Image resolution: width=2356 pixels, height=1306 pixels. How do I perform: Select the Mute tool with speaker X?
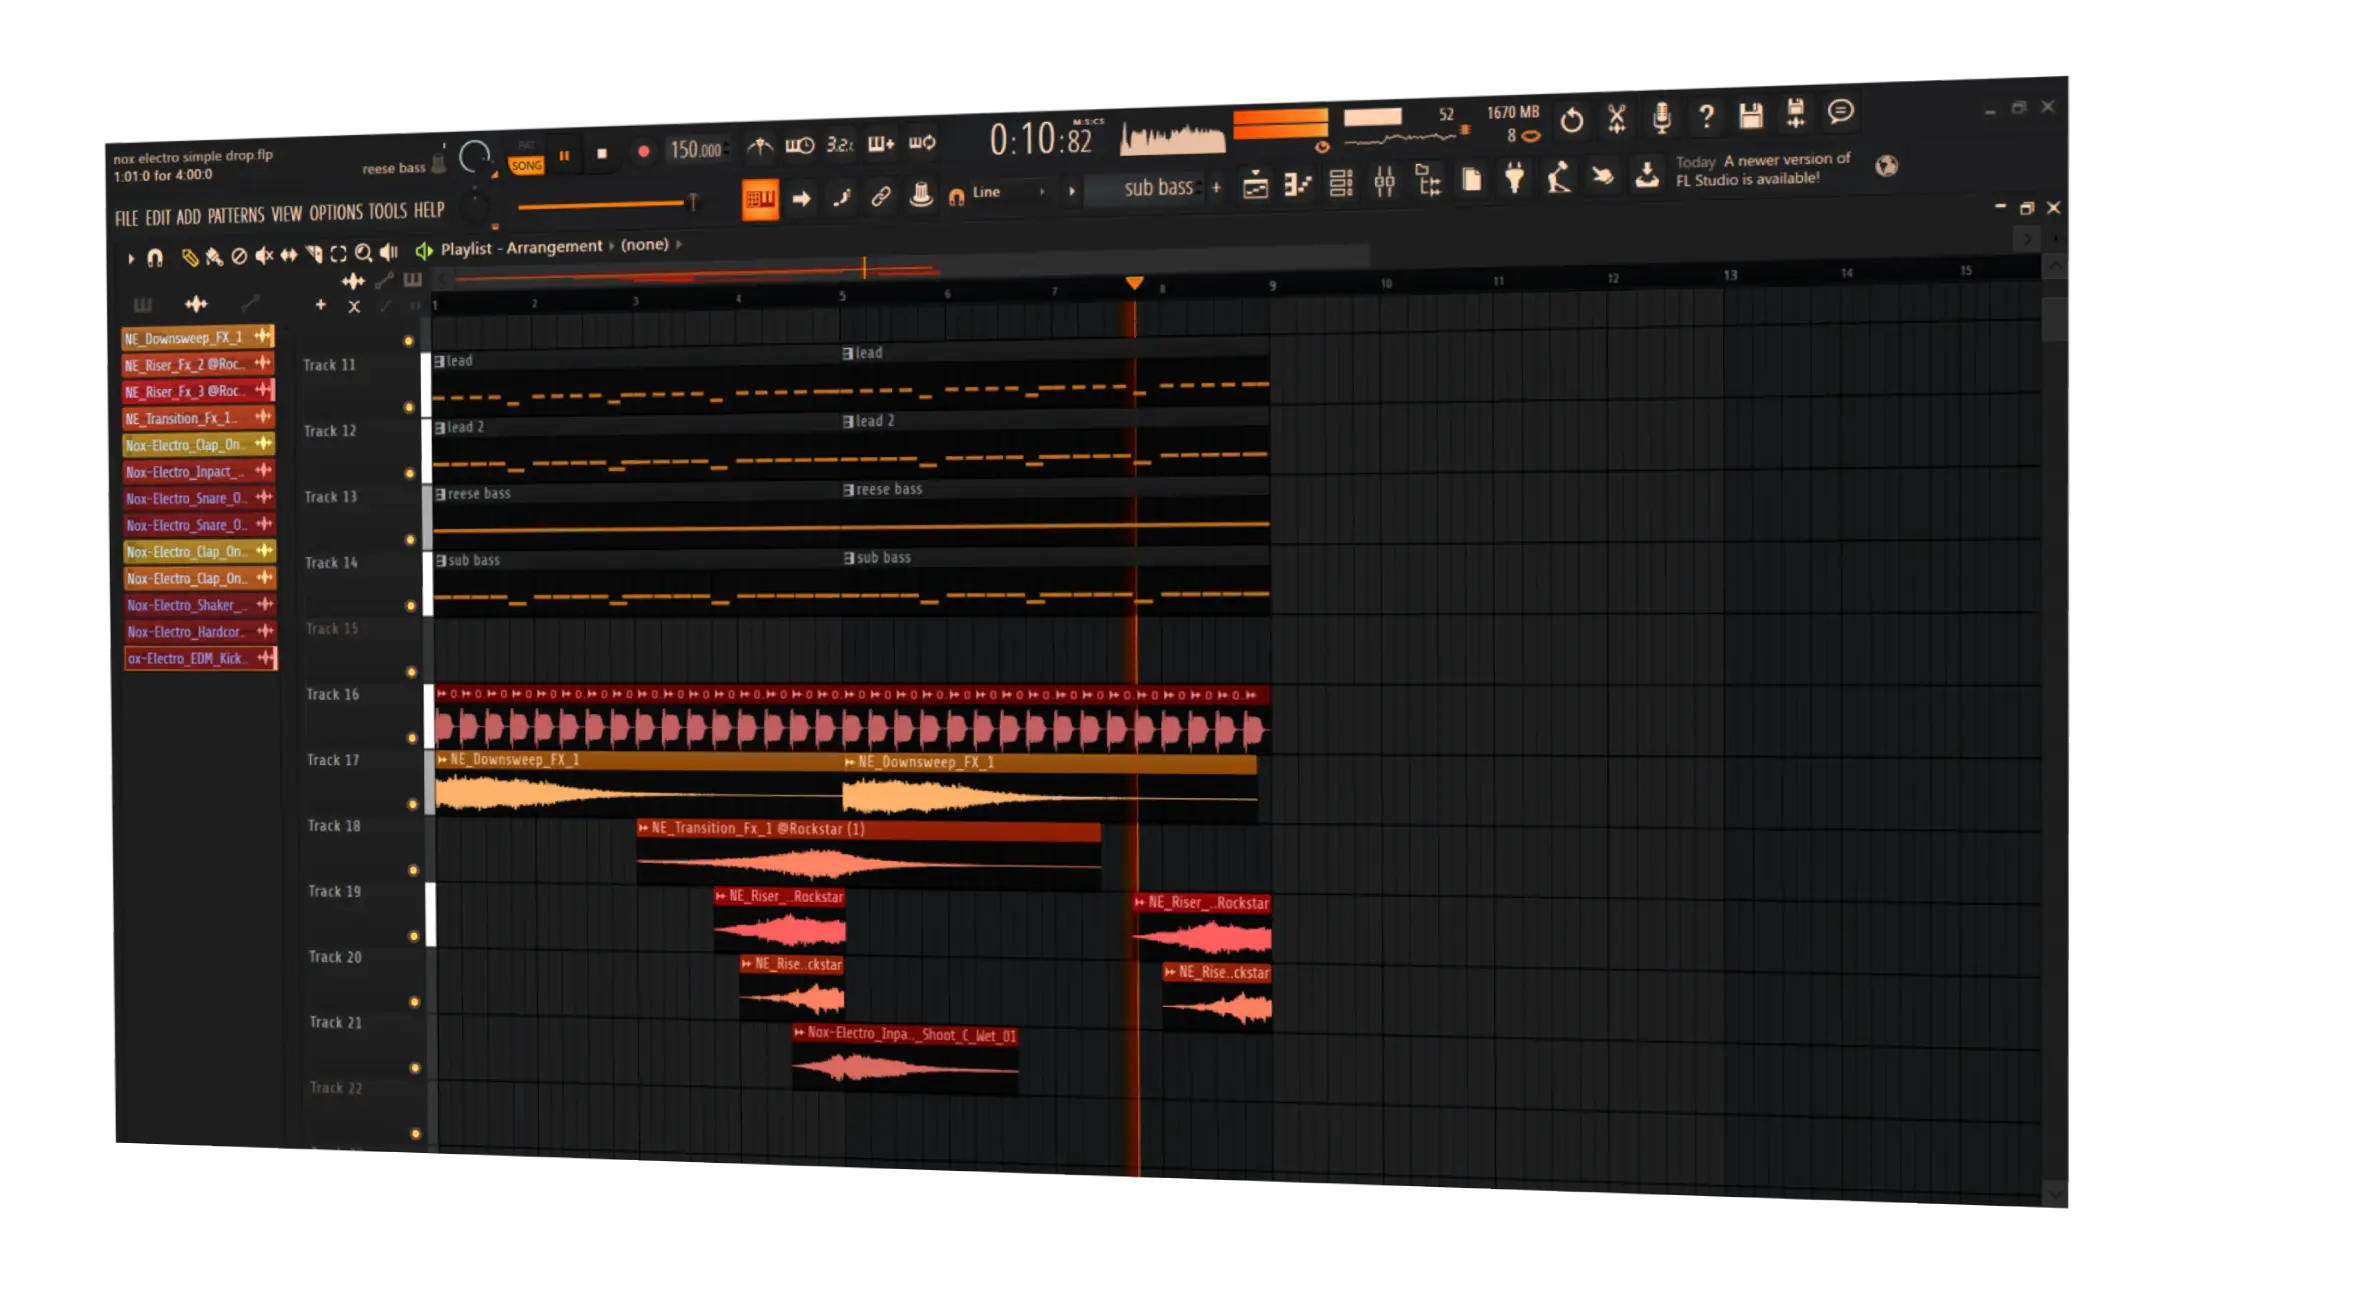[x=264, y=256]
